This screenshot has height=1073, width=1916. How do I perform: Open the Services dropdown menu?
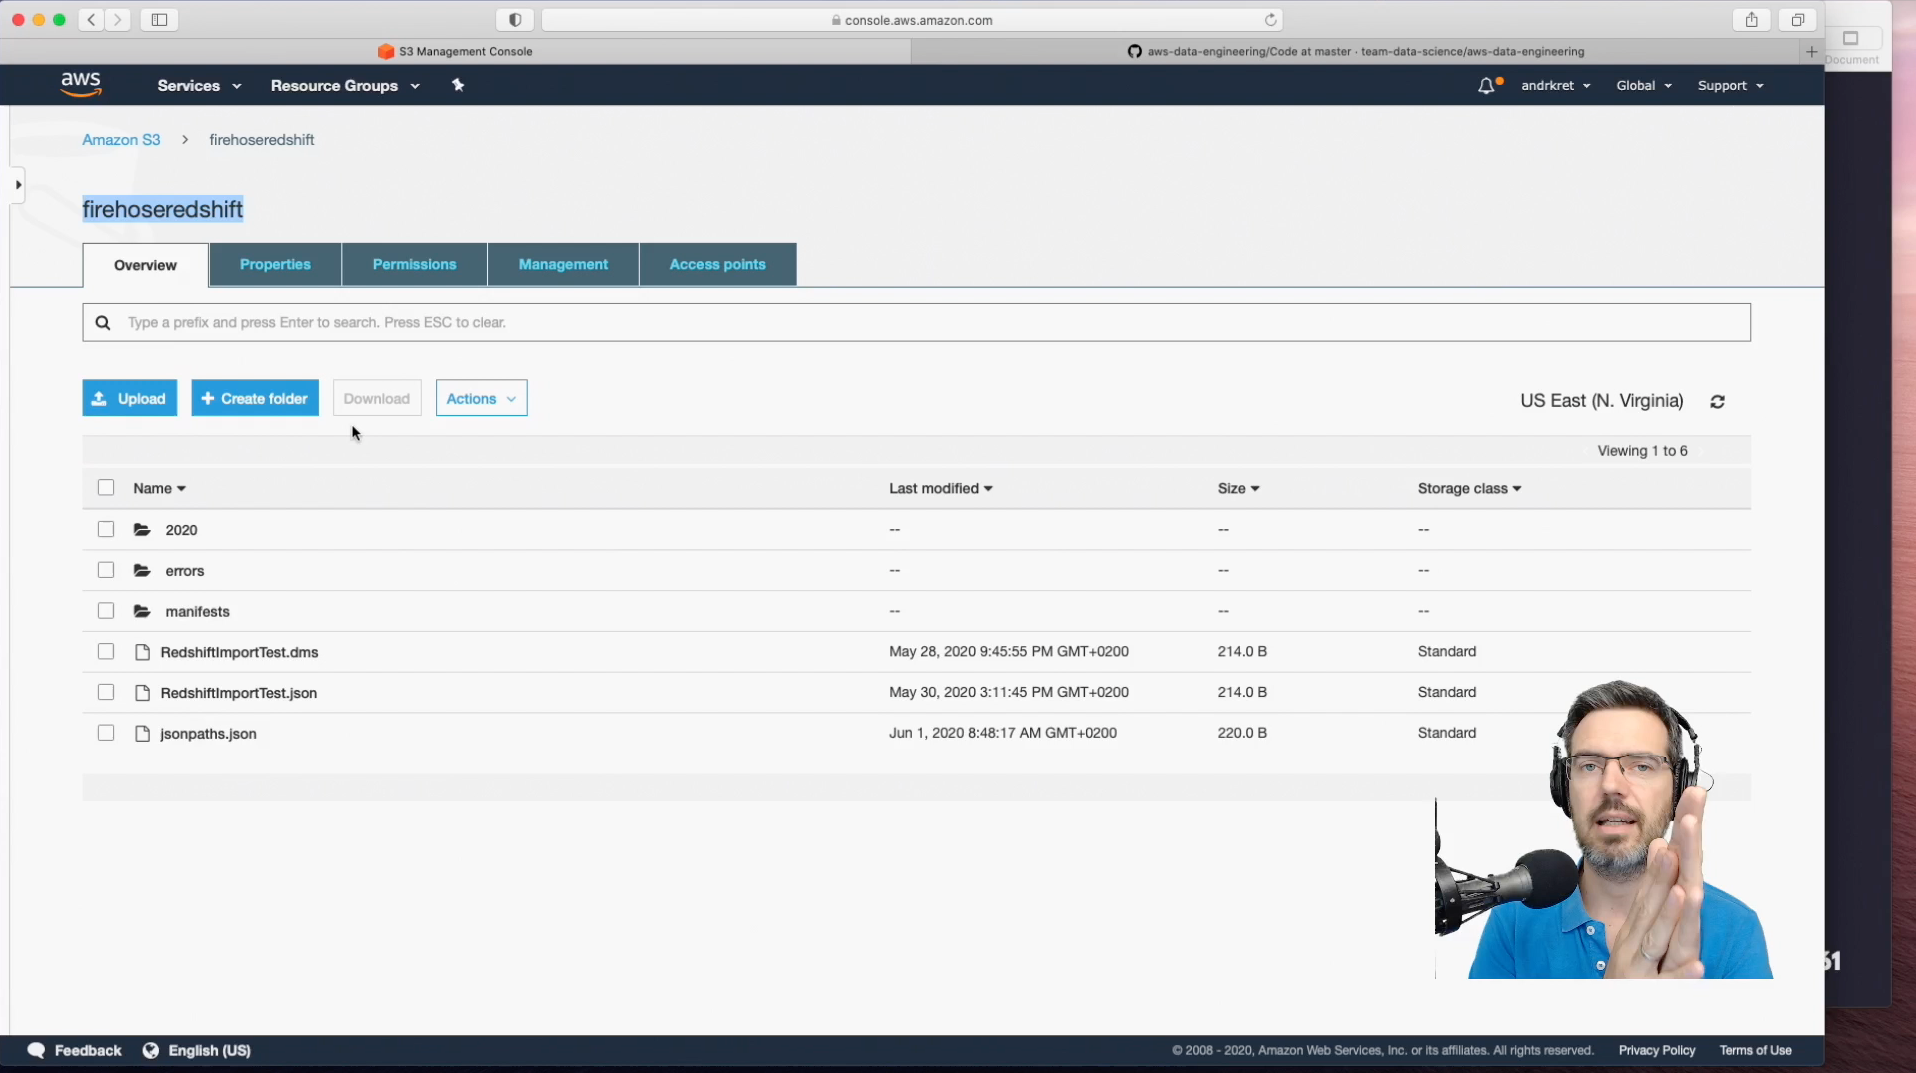[199, 86]
